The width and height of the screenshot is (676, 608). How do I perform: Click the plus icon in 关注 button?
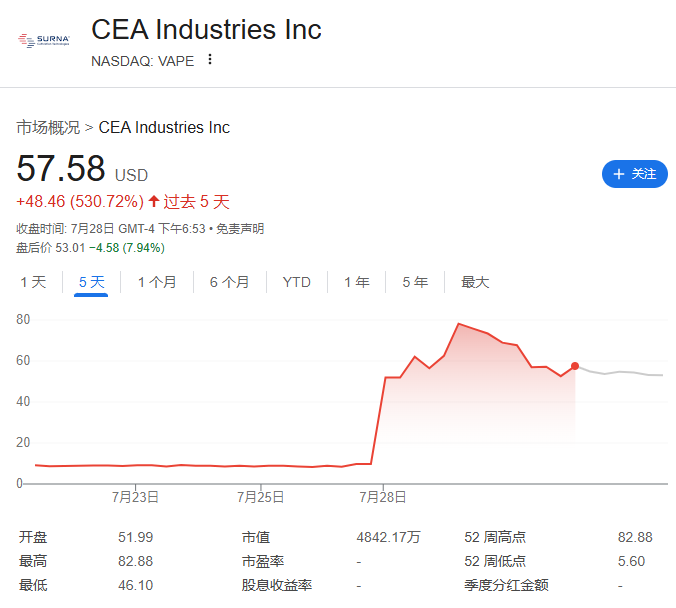pos(619,174)
